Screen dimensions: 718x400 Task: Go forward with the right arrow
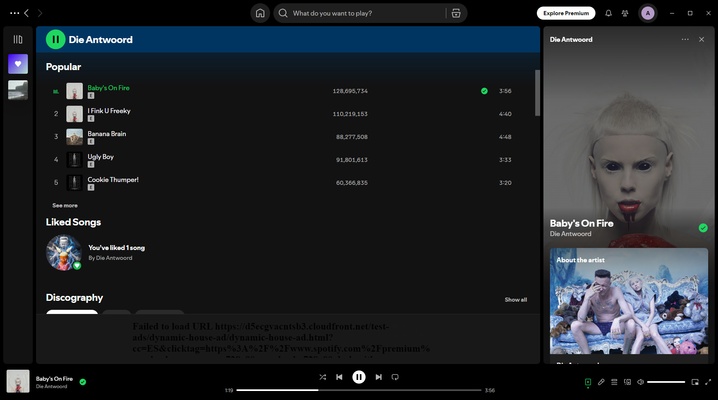(x=40, y=13)
